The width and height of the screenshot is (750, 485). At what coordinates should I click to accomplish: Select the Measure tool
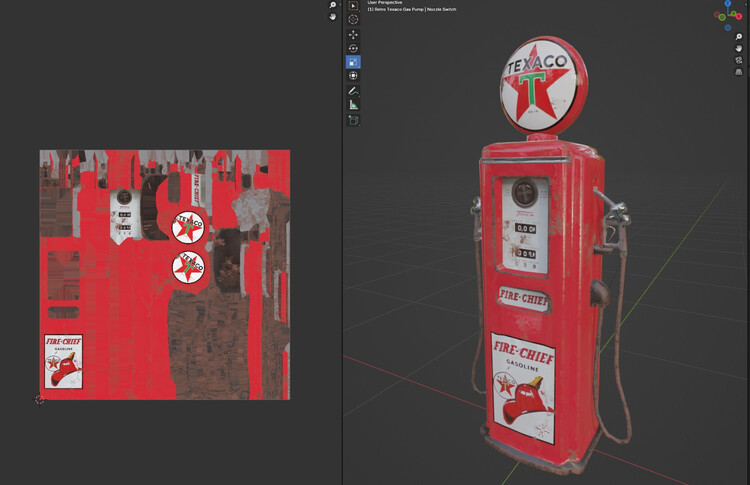353,105
